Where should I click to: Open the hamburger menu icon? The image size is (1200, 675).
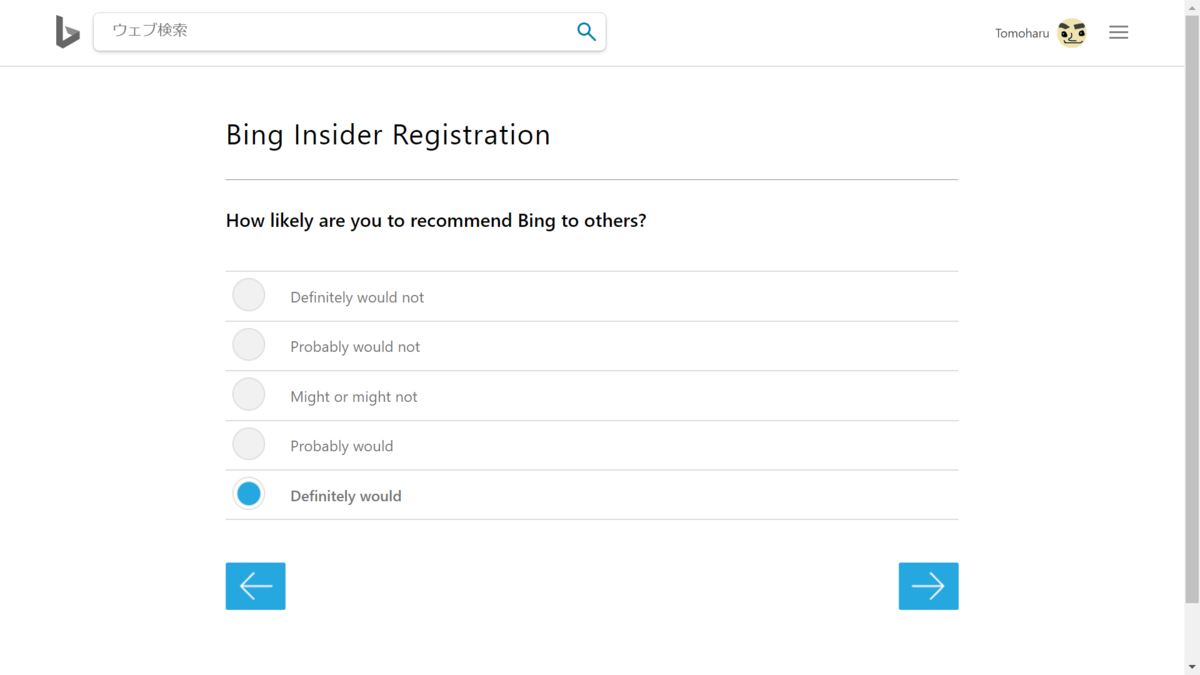pos(1118,33)
